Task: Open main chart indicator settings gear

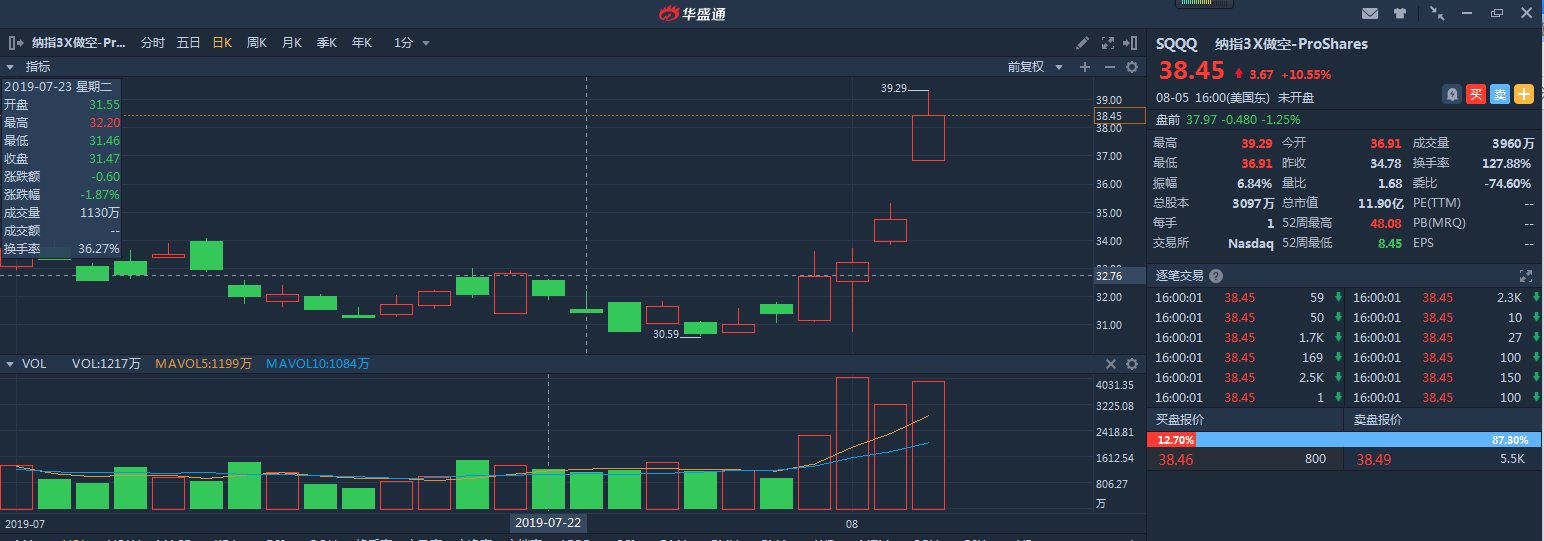Action: [1132, 67]
